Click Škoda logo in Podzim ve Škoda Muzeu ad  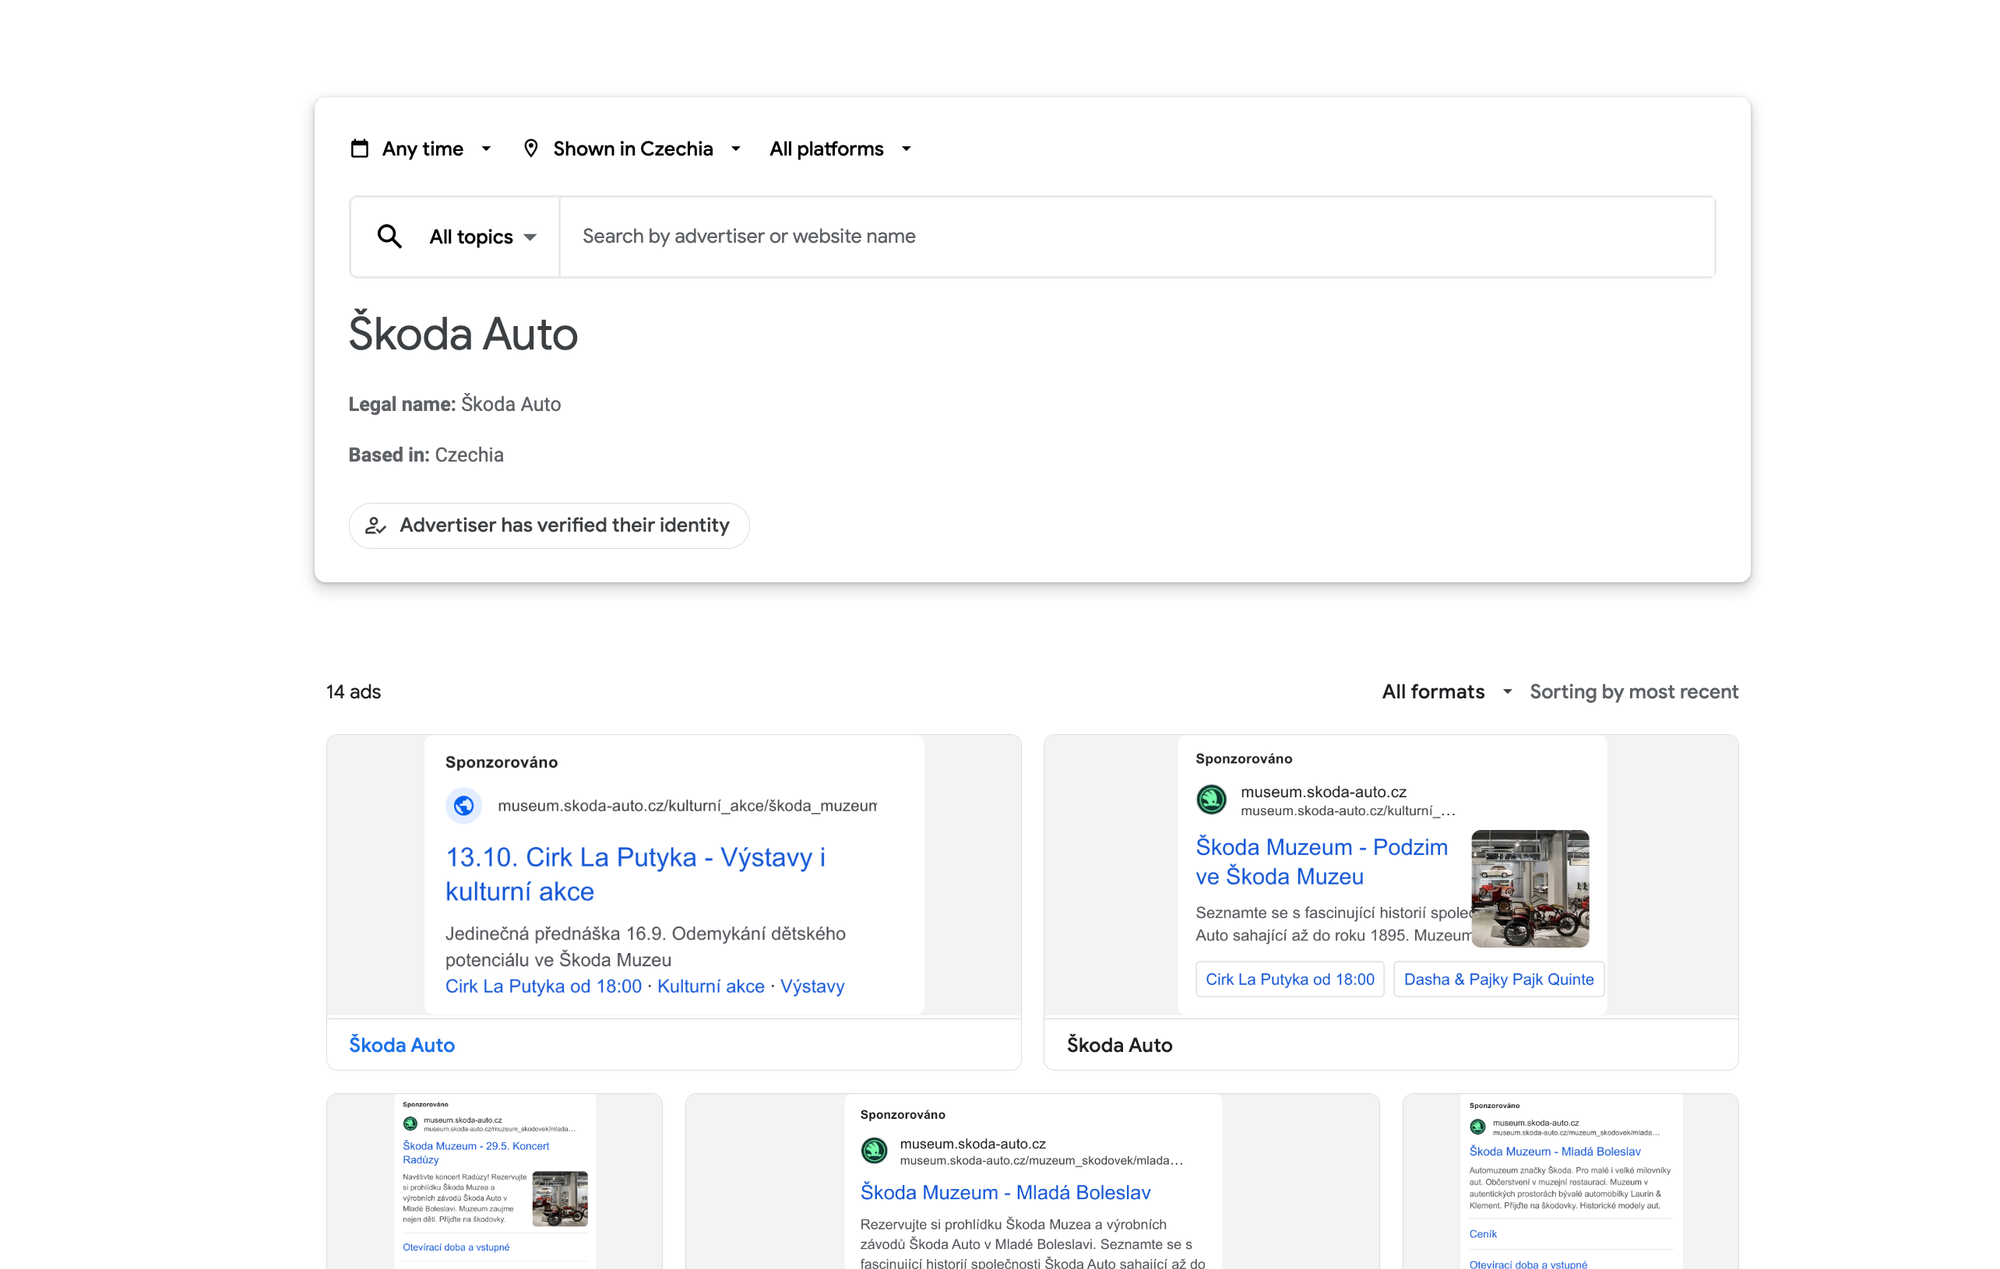(1211, 799)
